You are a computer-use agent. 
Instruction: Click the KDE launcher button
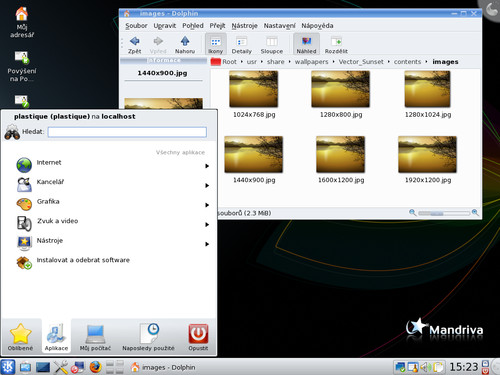[8, 367]
